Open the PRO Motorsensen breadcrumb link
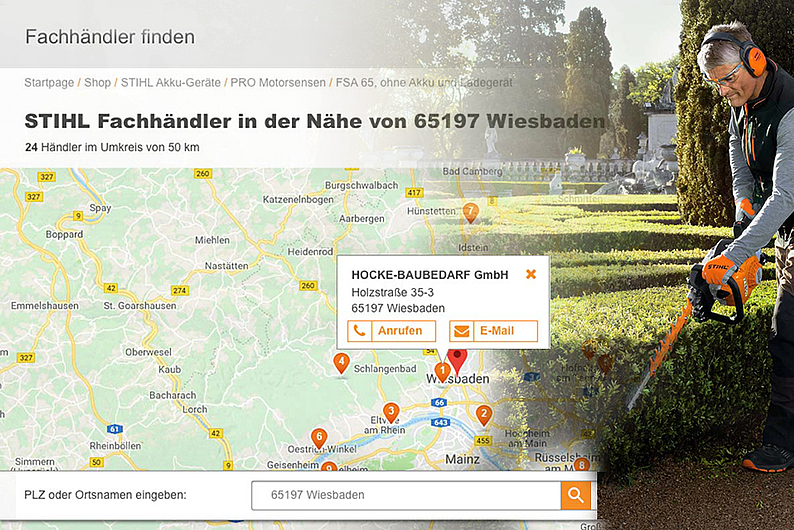Screen dimensions: 794x530 [x=278, y=83]
